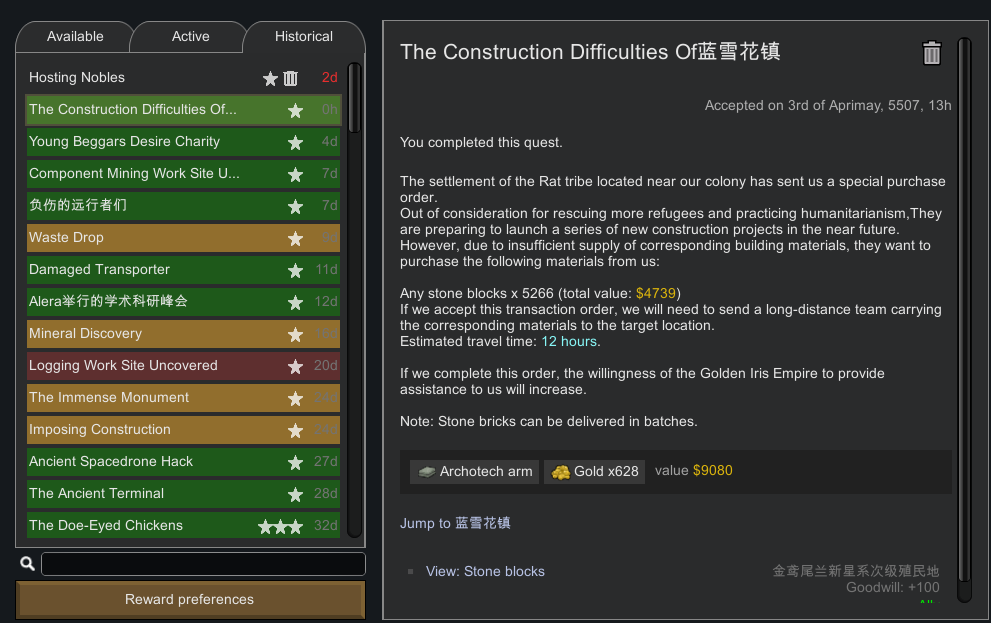Image resolution: width=991 pixels, height=623 pixels.
Task: Switch to the Available quests tab
Action: 75,37
